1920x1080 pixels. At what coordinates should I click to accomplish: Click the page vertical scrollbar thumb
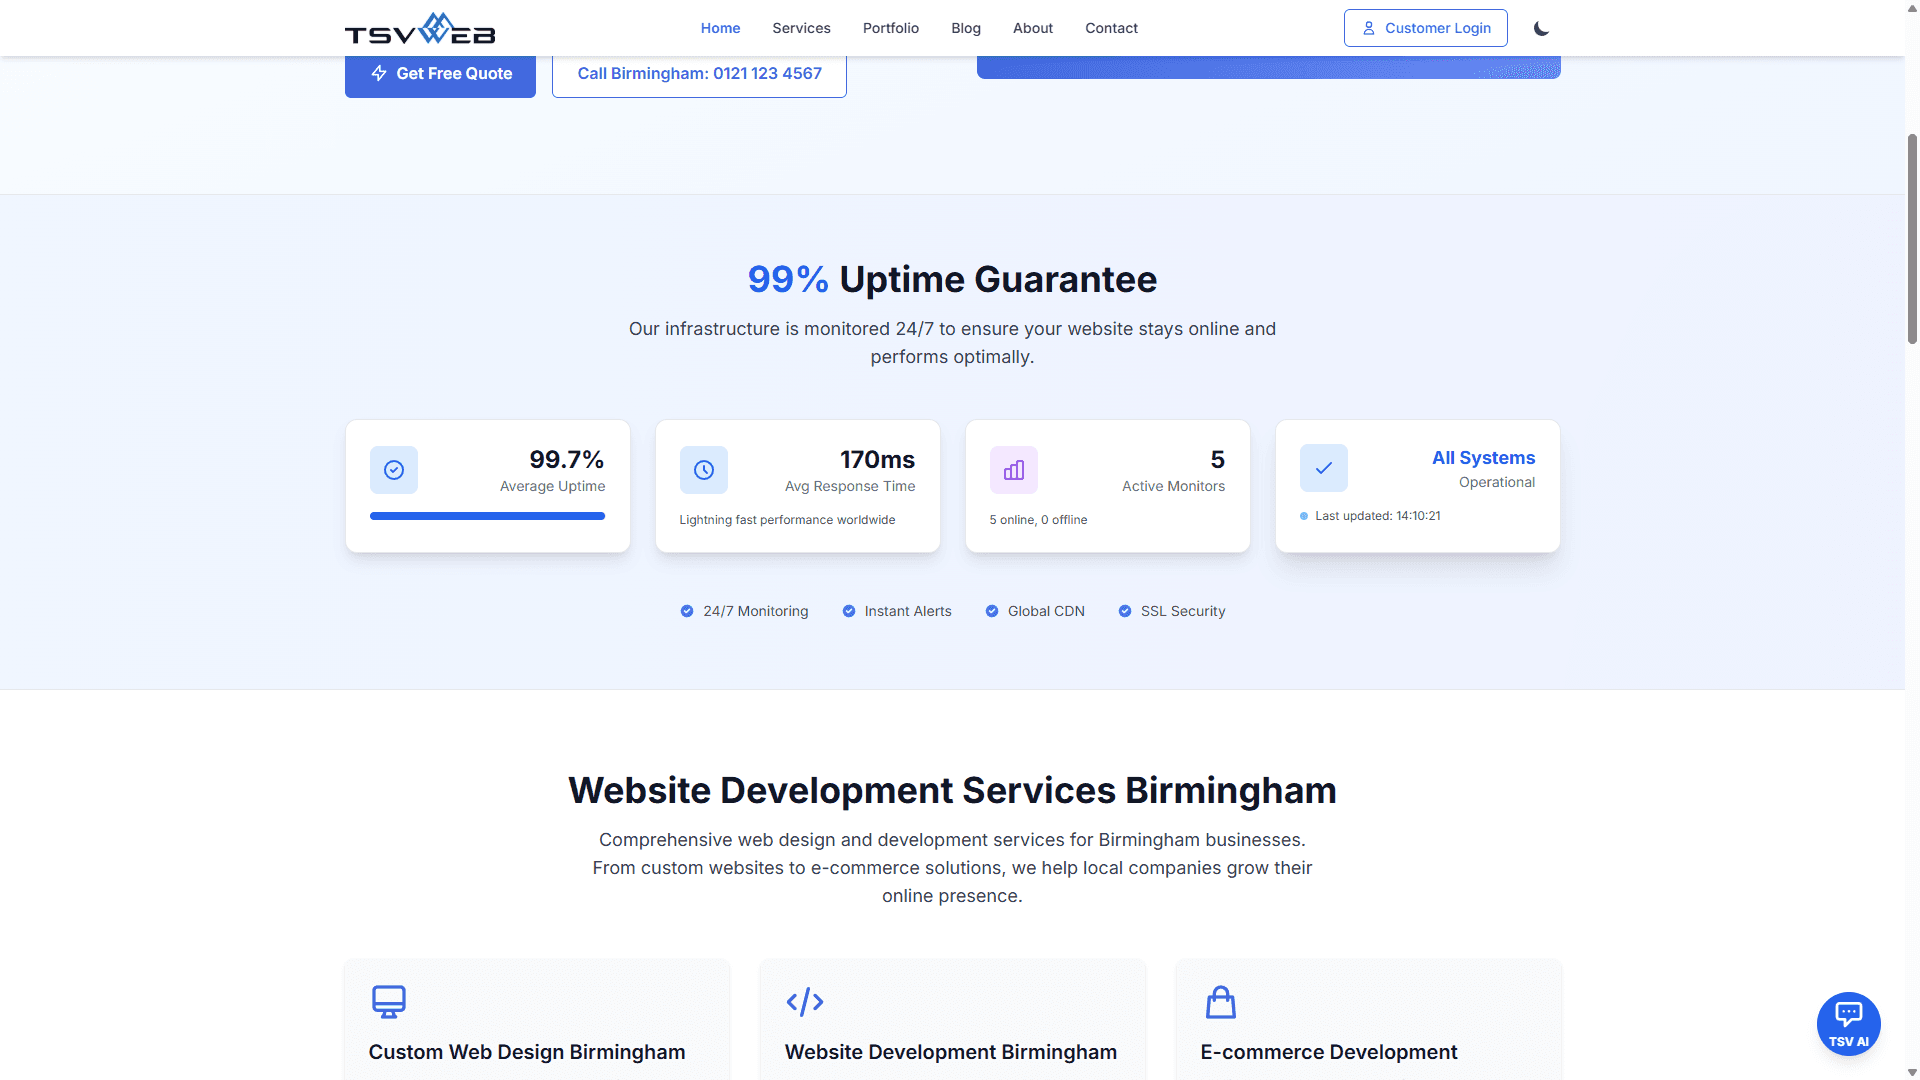coord(1912,238)
